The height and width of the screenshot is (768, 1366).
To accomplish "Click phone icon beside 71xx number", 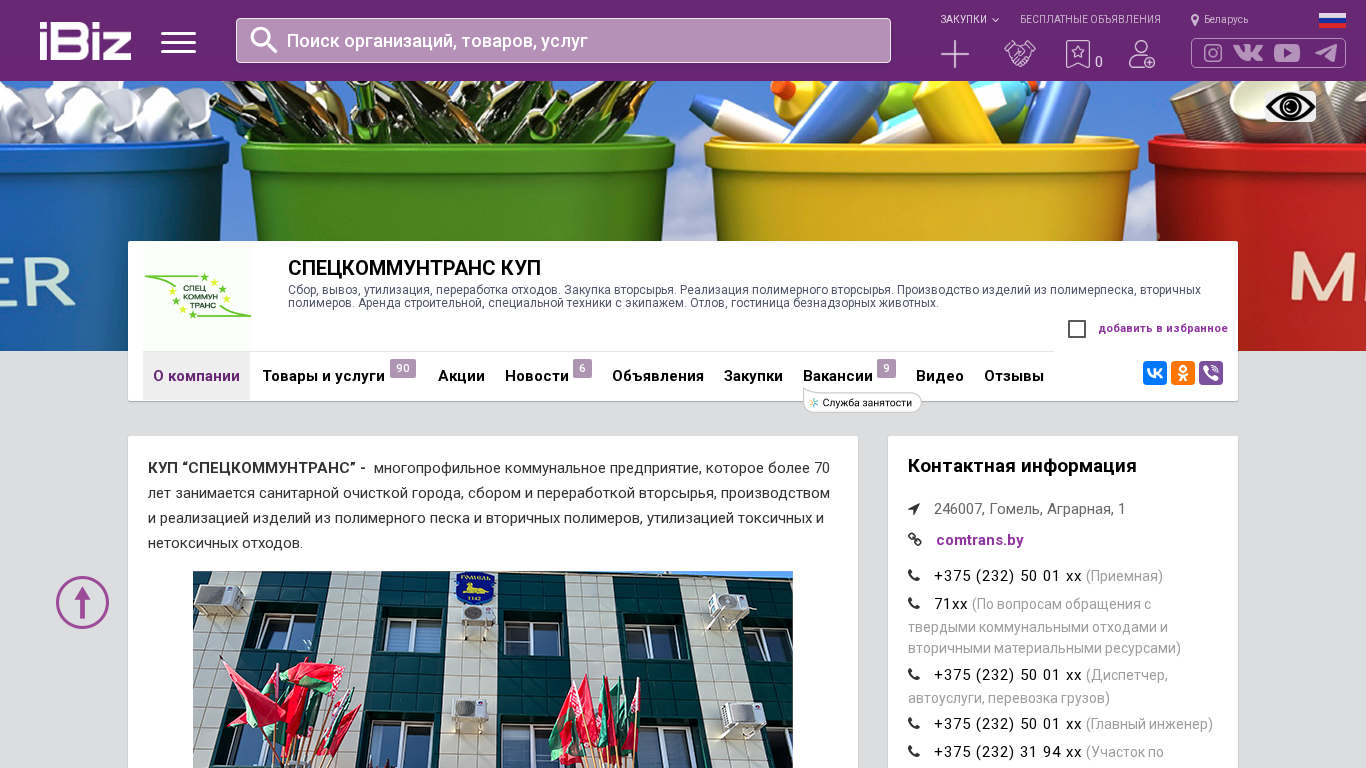I will click(914, 604).
